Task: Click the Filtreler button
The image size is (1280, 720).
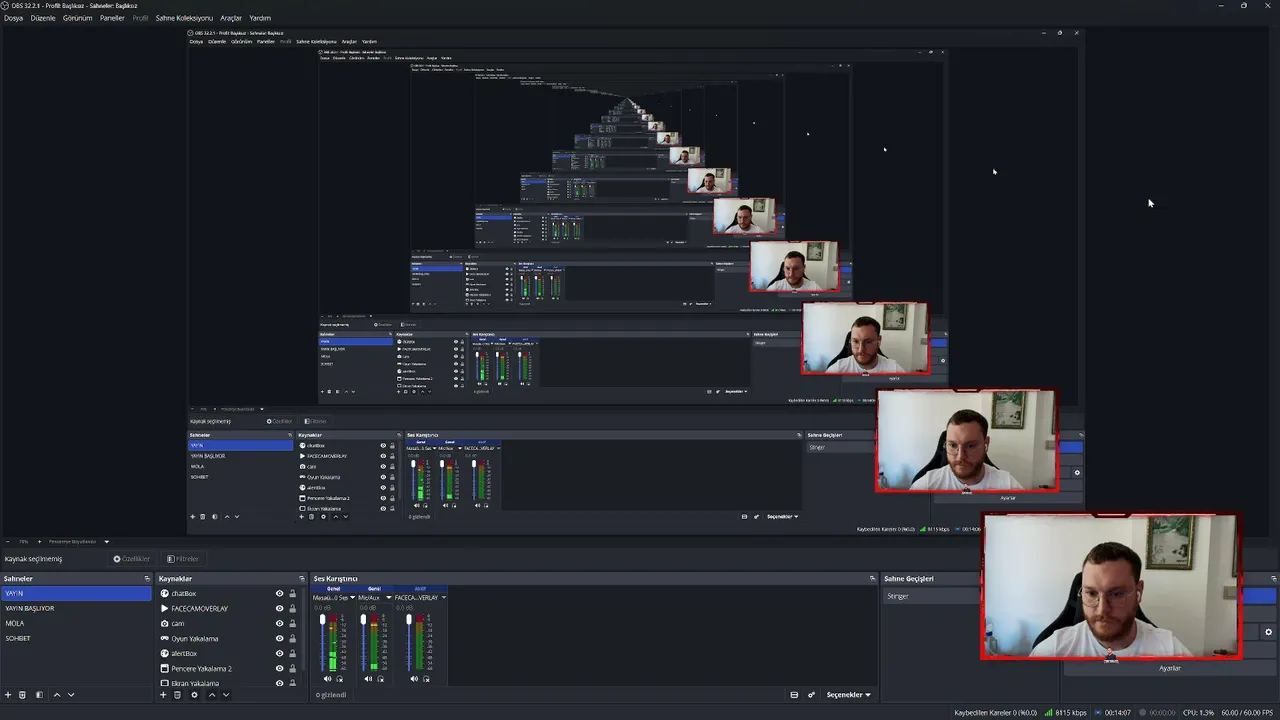Action: click(183, 559)
